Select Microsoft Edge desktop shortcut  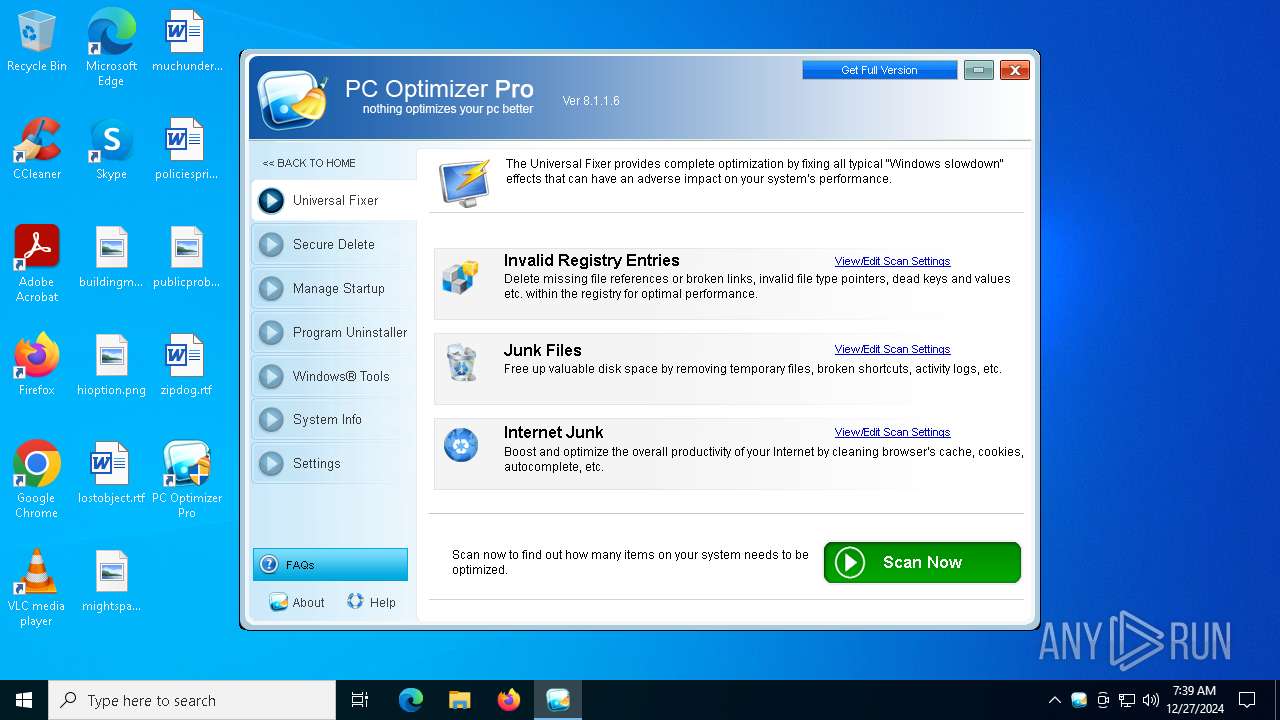(111, 48)
